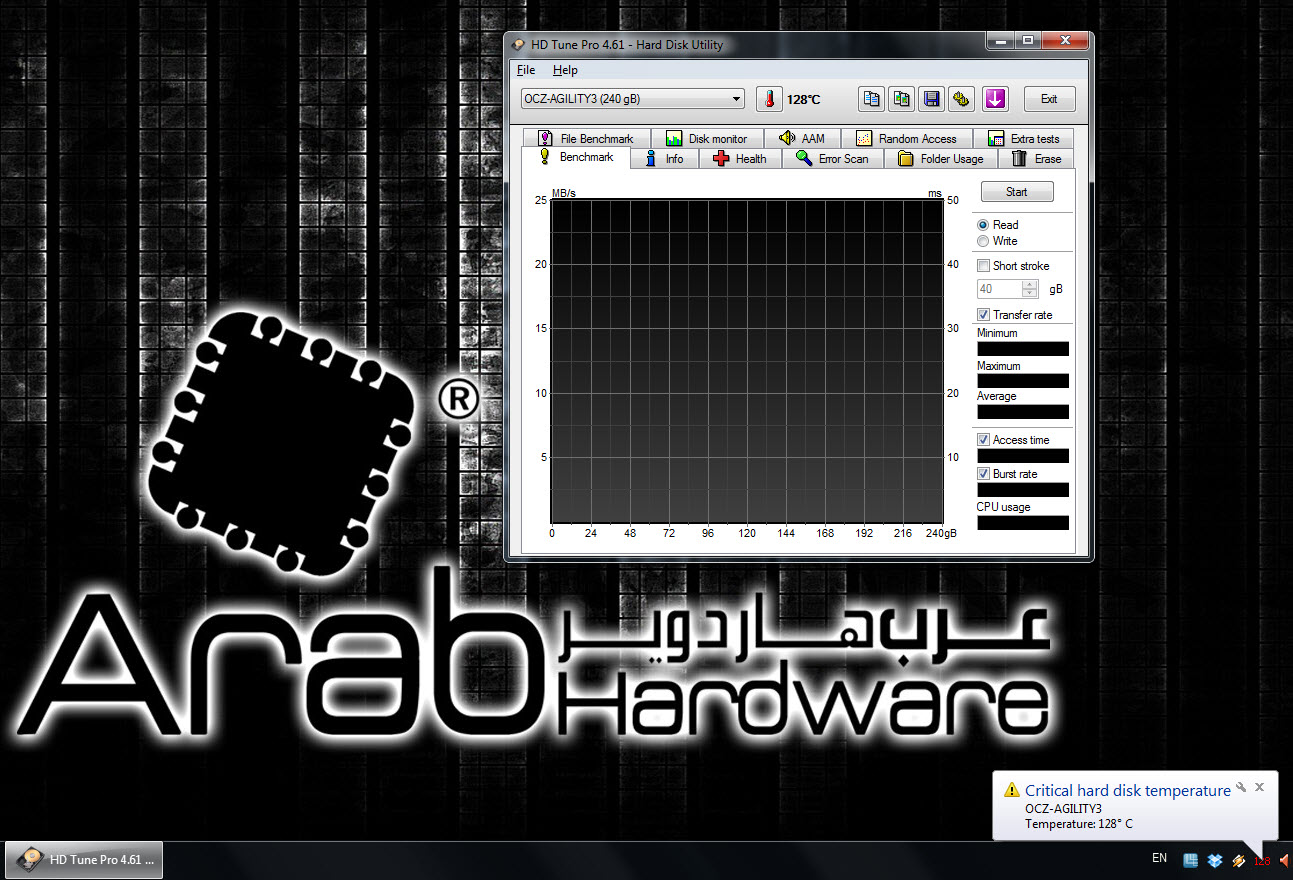Open the Extra tests tab
The image size is (1293, 880).
click(1024, 139)
